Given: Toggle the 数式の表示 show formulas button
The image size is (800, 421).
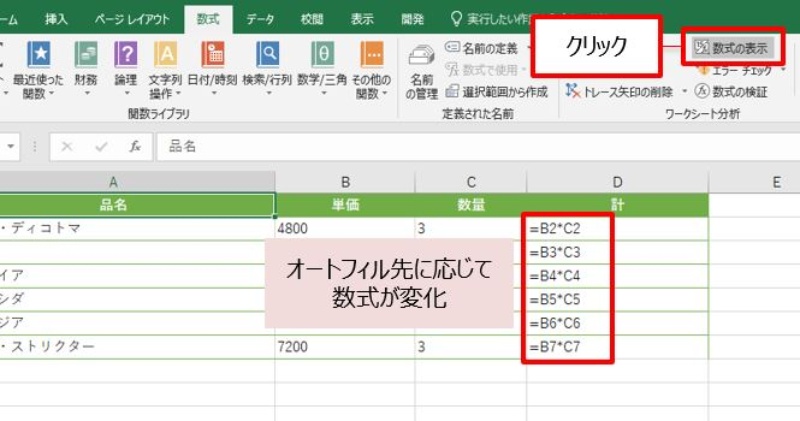Looking at the screenshot, I should pyautogui.click(x=733, y=47).
